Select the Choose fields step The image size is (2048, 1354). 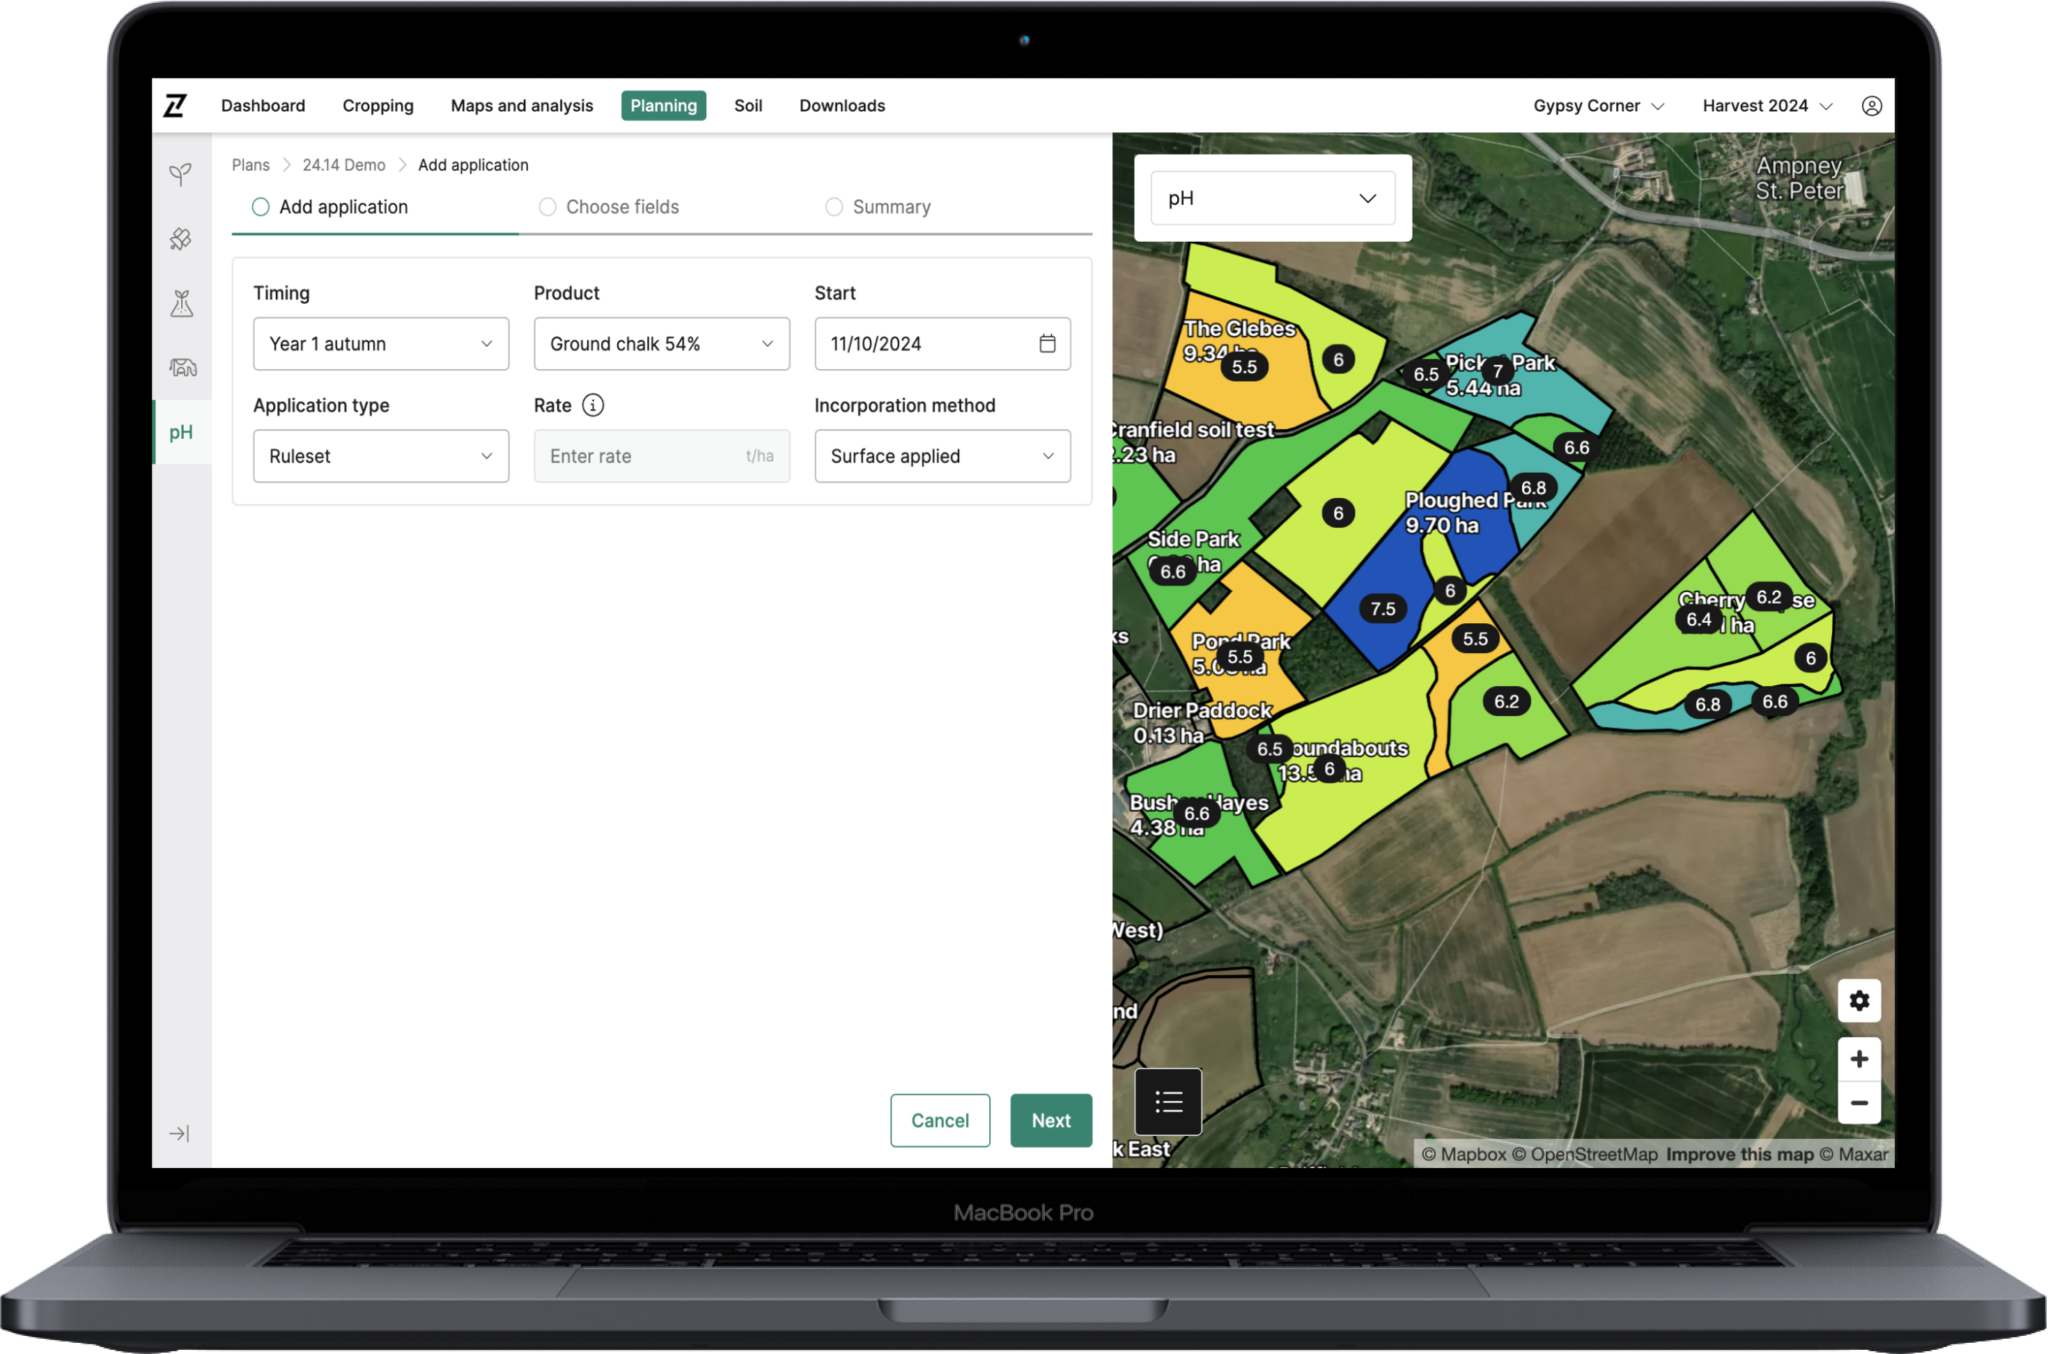[548, 206]
